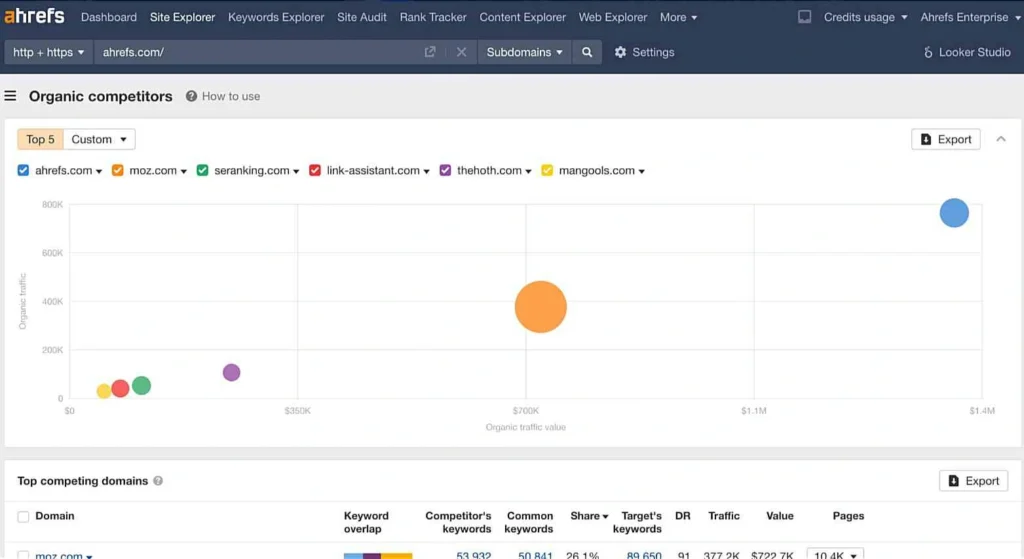Click the Settings gear icon
This screenshot has height=559, width=1024.
coord(620,52)
